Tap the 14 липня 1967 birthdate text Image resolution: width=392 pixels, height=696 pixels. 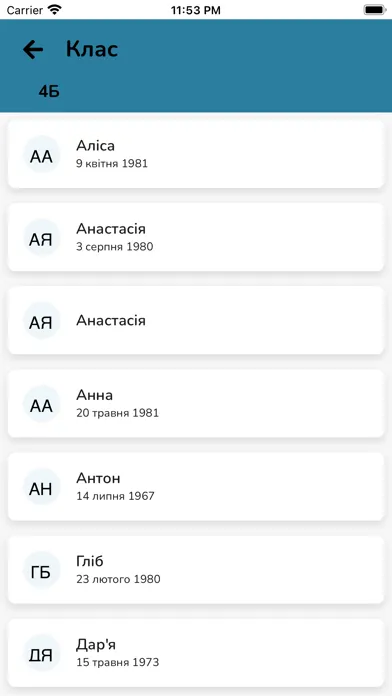coord(115,496)
